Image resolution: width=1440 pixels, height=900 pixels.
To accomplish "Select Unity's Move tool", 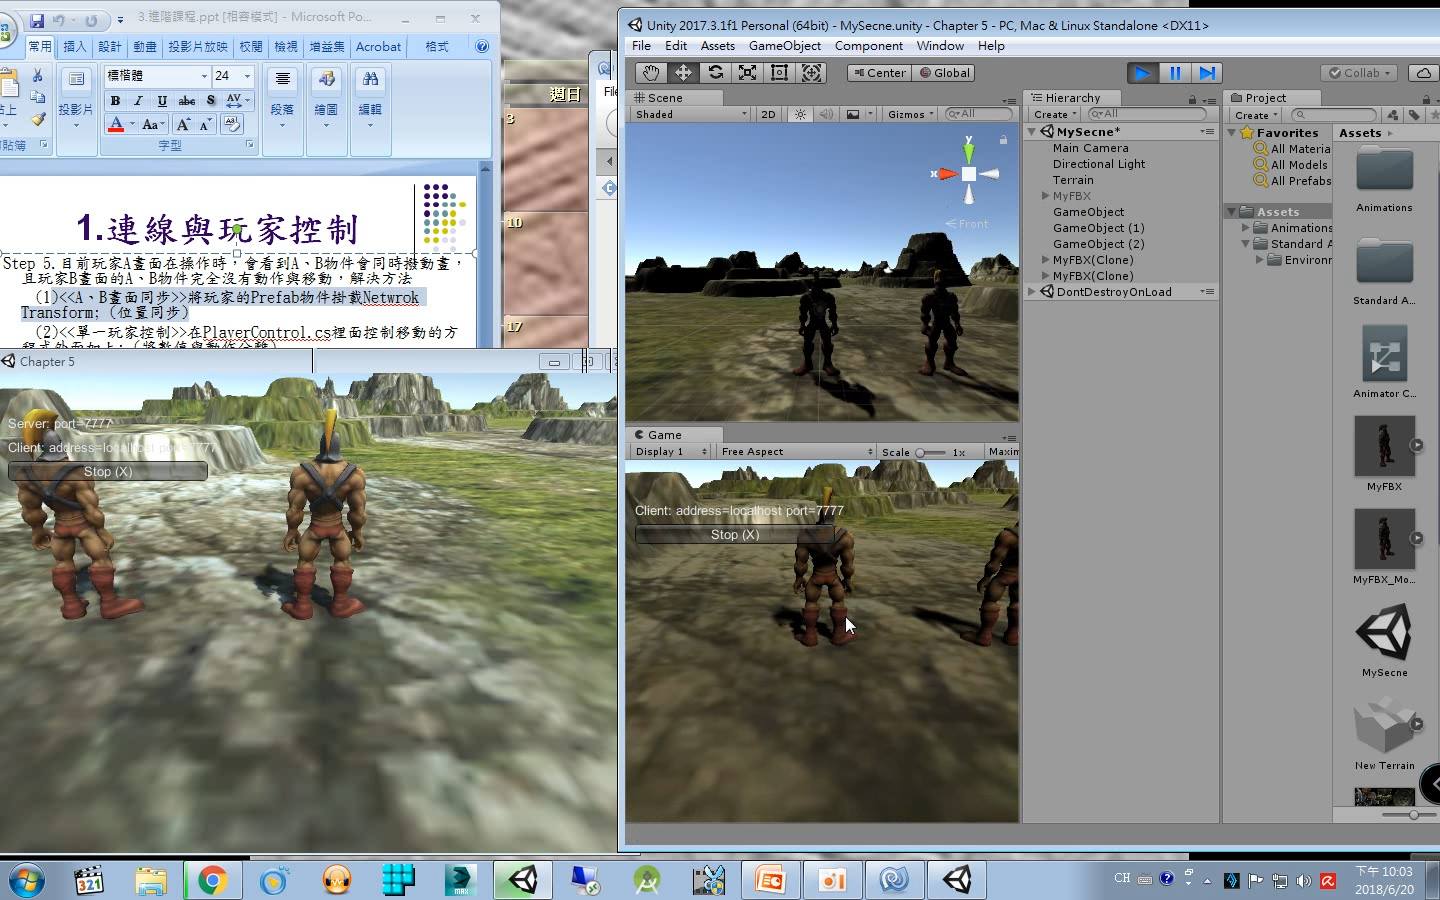I will pyautogui.click(x=683, y=73).
